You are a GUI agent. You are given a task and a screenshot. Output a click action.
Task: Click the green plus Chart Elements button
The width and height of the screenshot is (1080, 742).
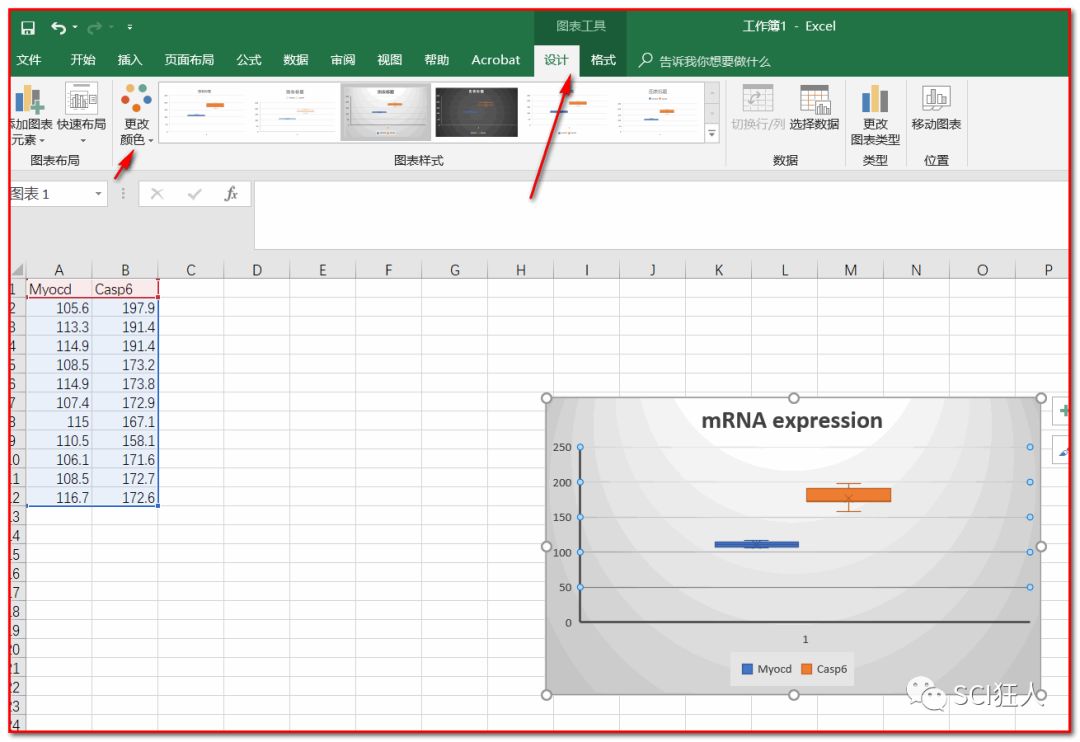pyautogui.click(x=1064, y=411)
